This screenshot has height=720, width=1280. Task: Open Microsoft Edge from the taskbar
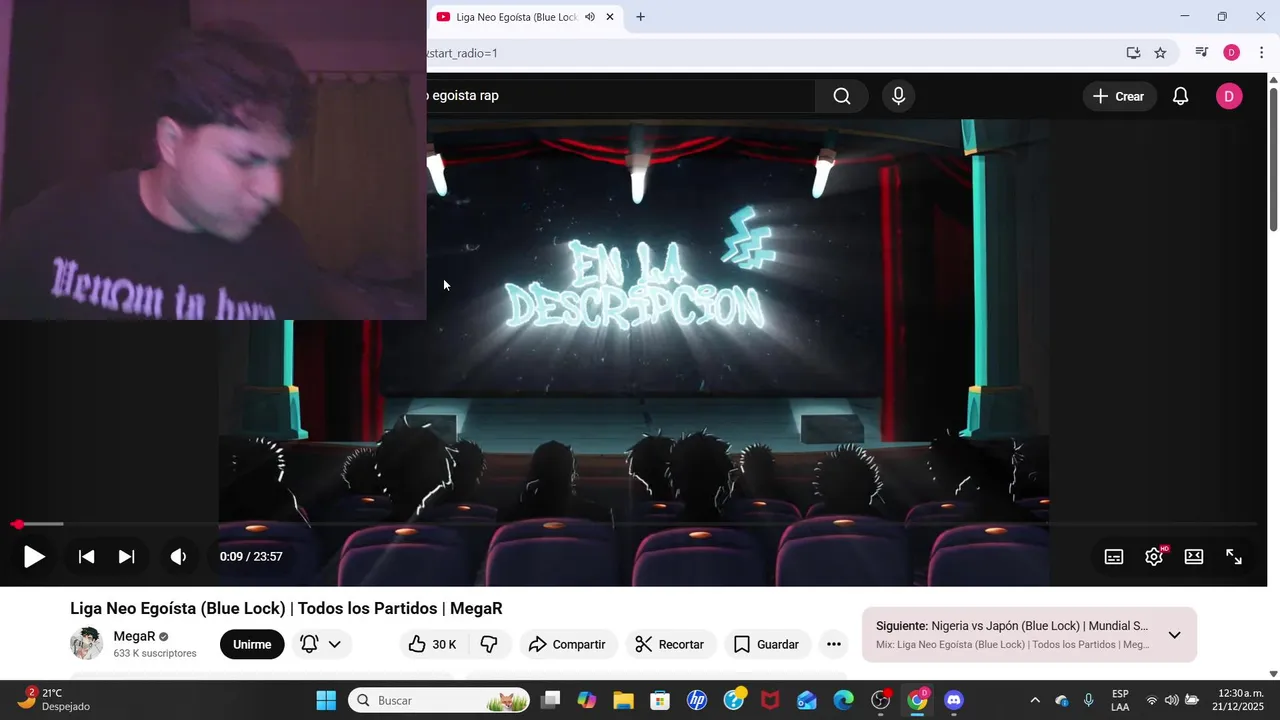[x=844, y=700]
